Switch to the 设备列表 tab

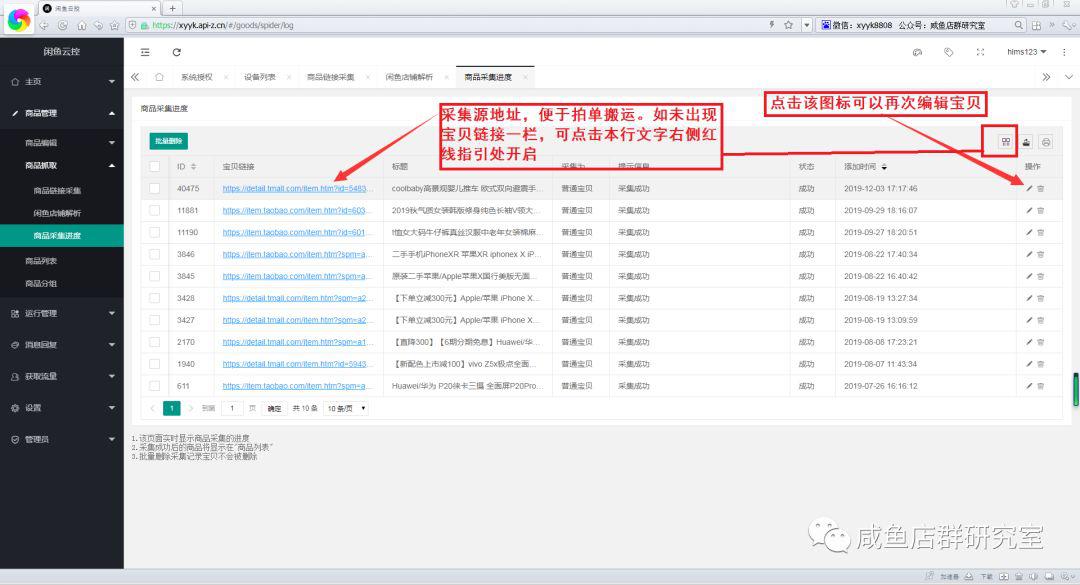(x=260, y=77)
